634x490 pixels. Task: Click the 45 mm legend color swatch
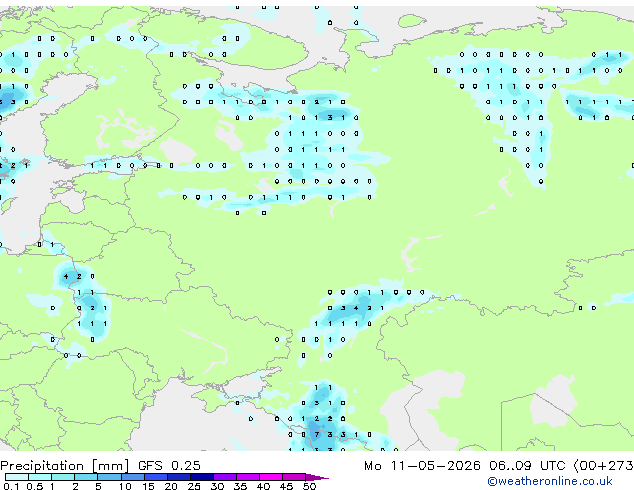294,477
